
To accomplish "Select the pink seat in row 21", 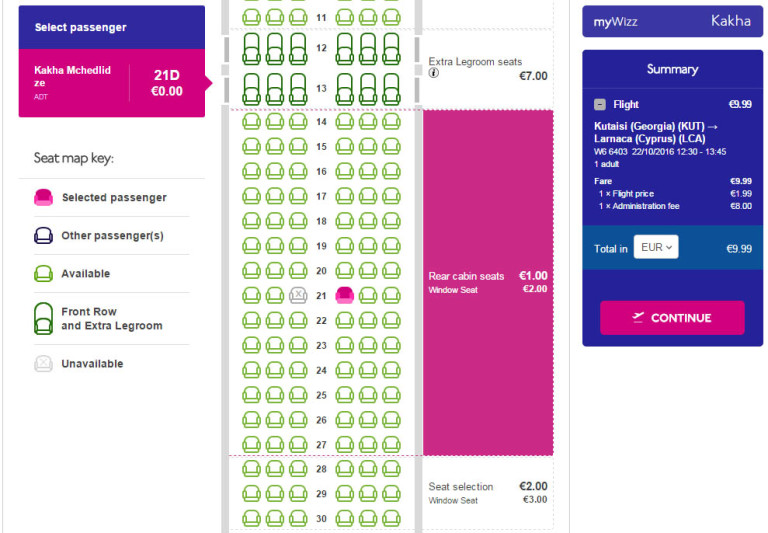I will pos(344,295).
